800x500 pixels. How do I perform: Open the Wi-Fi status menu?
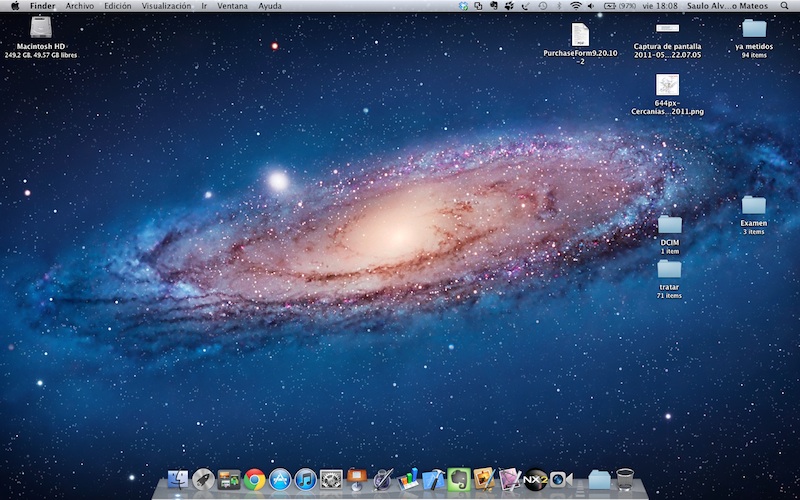(x=576, y=6)
